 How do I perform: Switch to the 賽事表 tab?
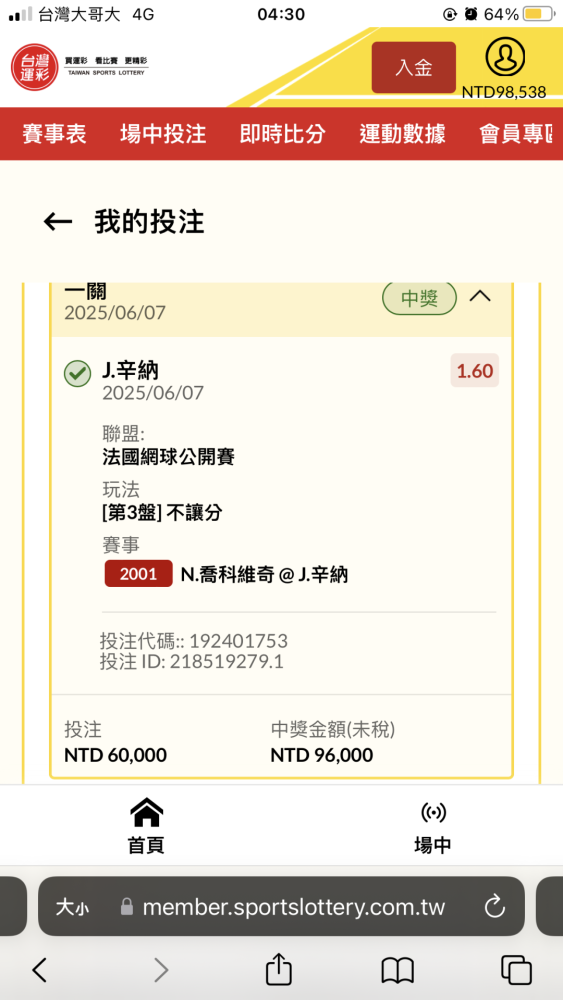click(54, 134)
